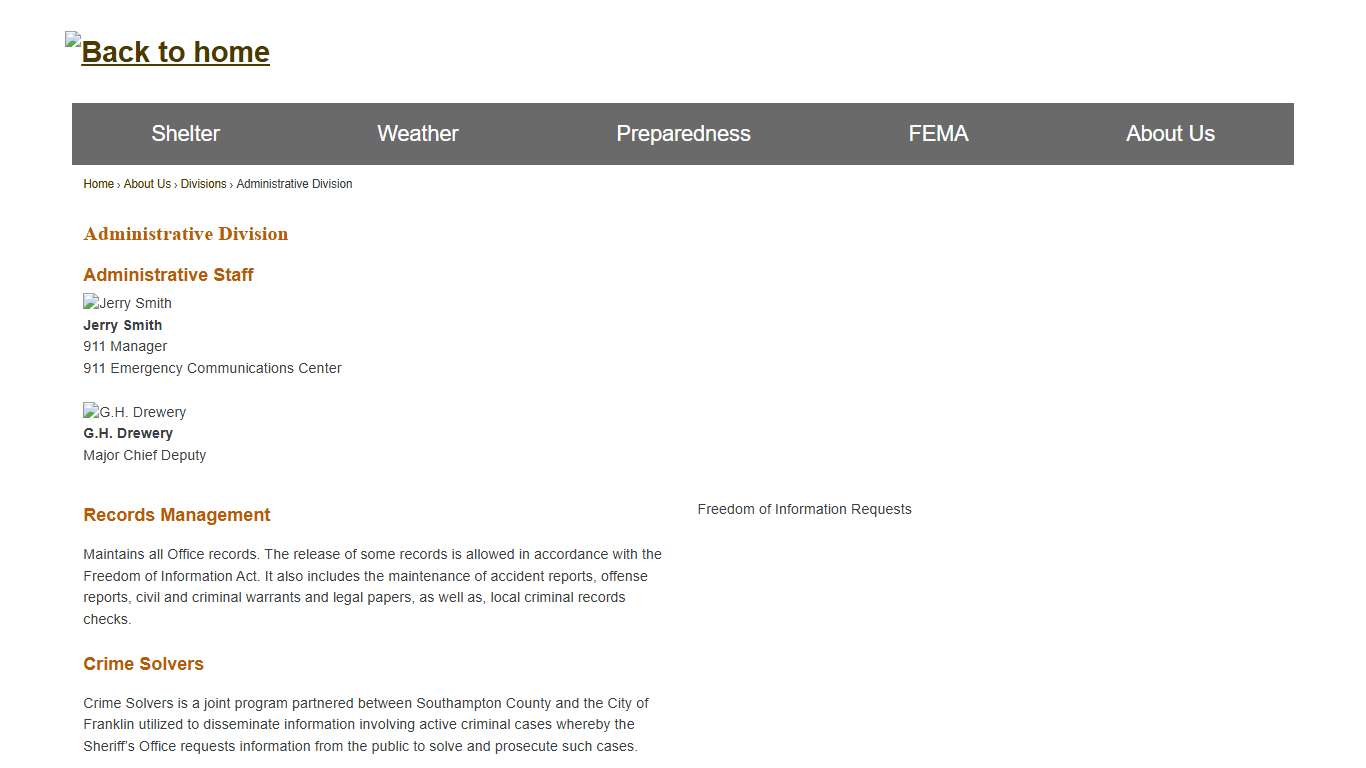This screenshot has width=1366, height=768.
Task: Open About Us in the main navigation bar
Action: click(1170, 134)
